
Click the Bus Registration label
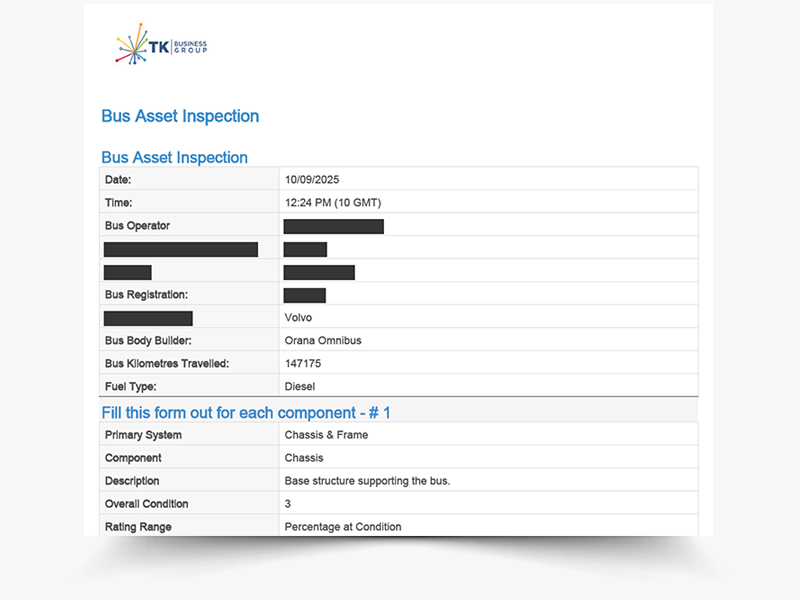pos(146,295)
